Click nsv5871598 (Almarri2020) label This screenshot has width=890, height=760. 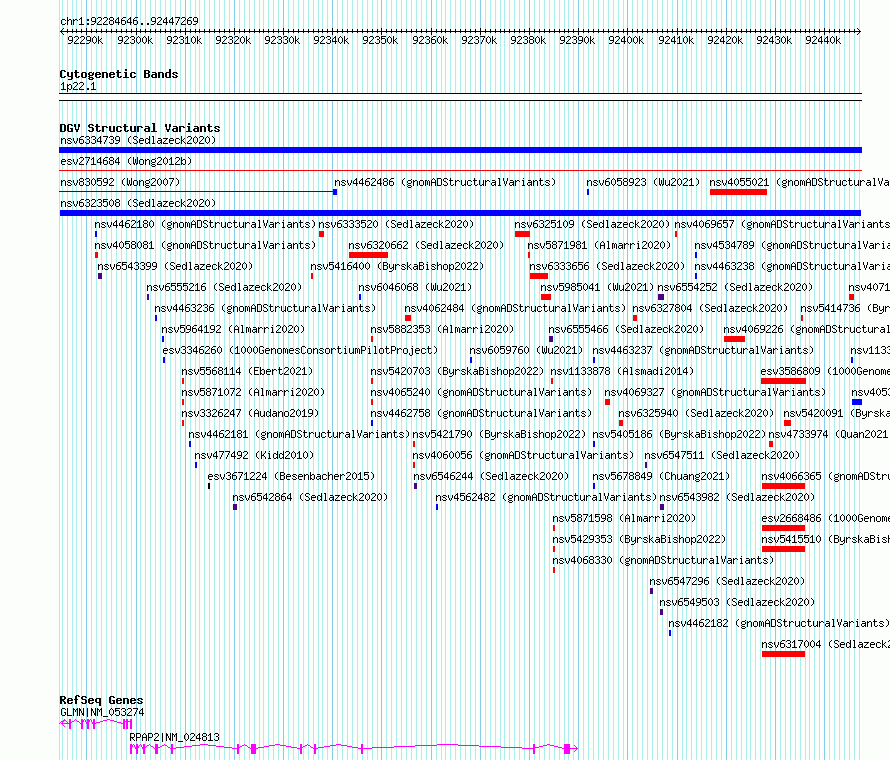click(x=624, y=518)
